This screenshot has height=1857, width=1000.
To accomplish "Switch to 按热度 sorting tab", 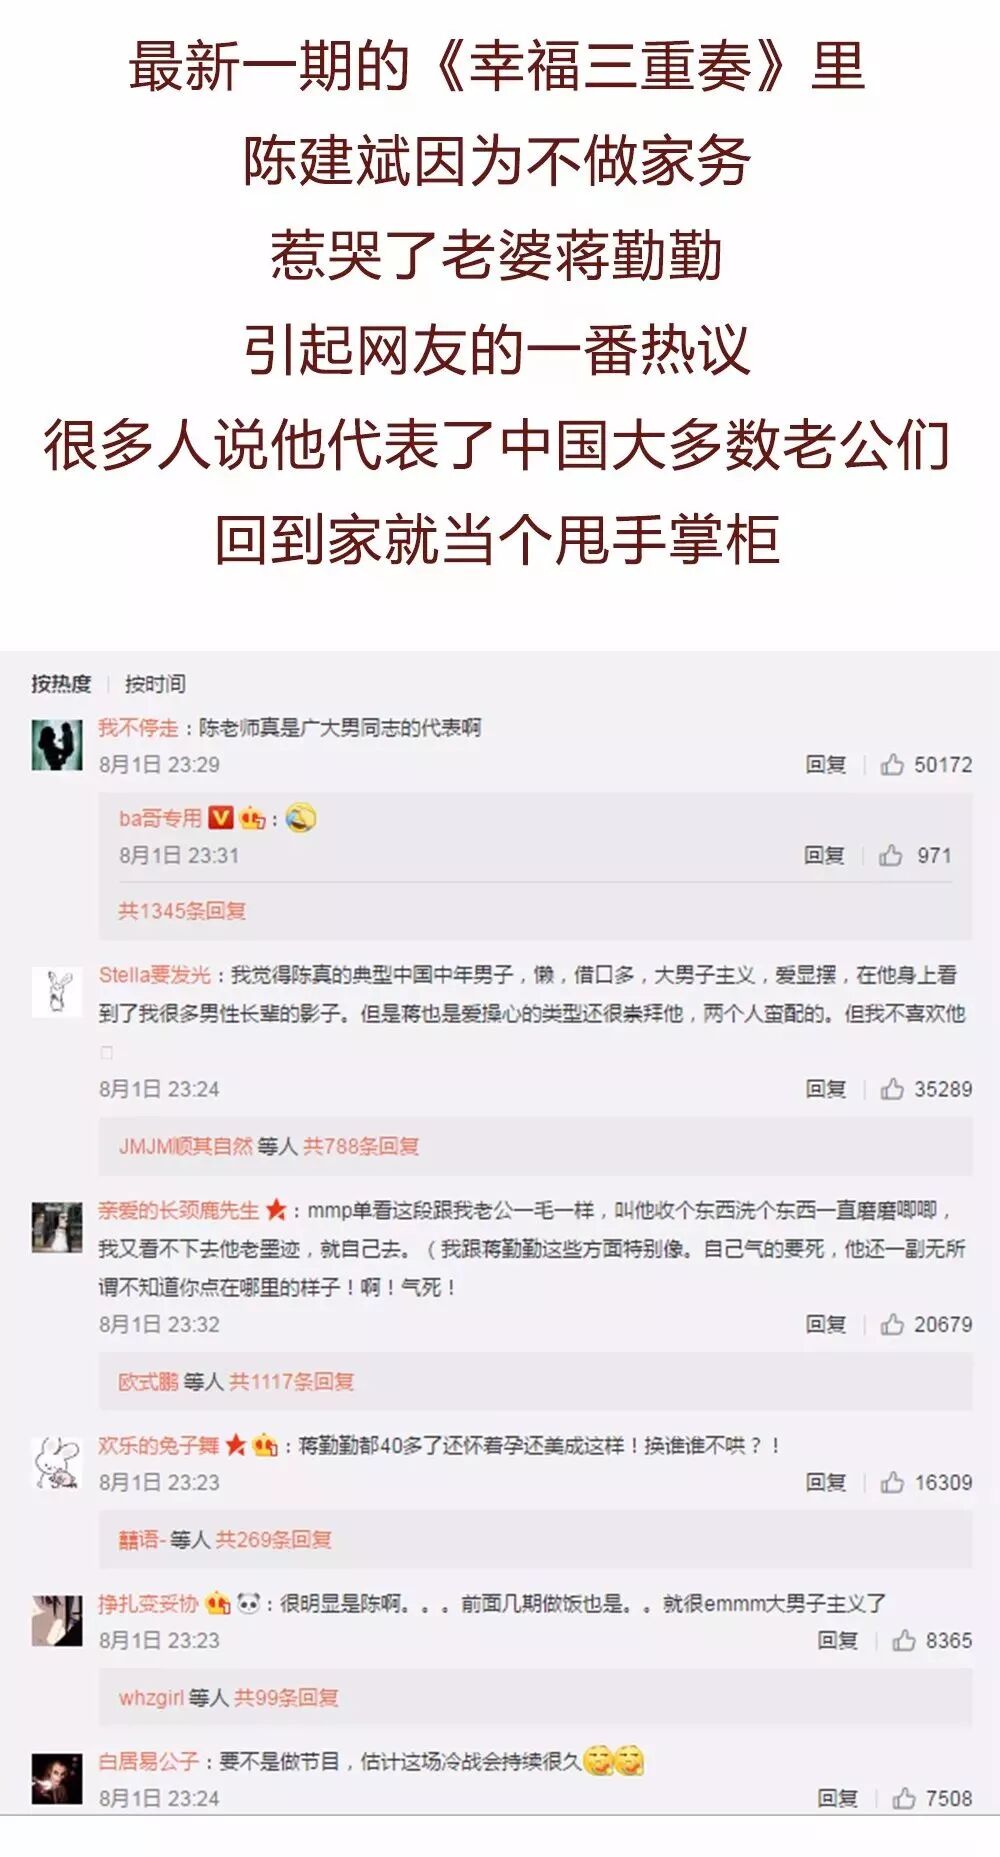I will [x=61, y=684].
